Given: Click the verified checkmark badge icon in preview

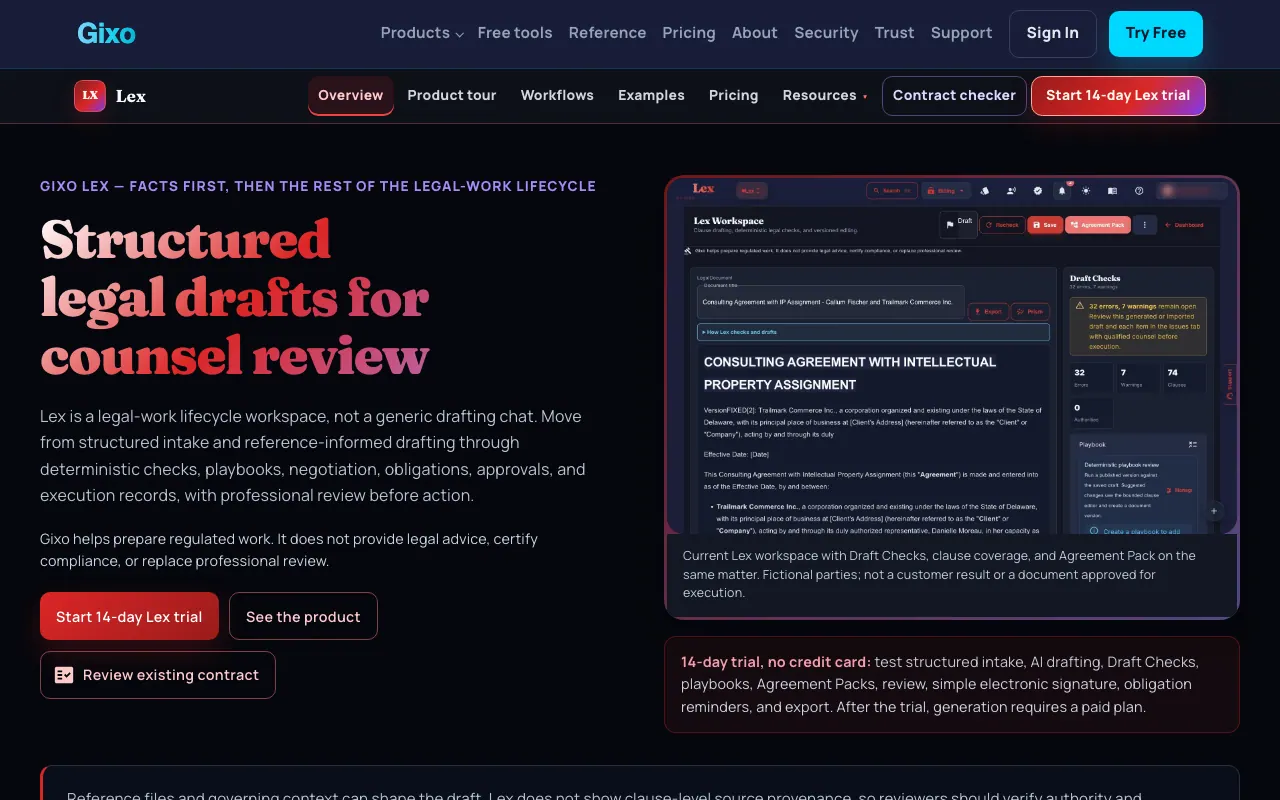Looking at the screenshot, I should coord(1038,190).
